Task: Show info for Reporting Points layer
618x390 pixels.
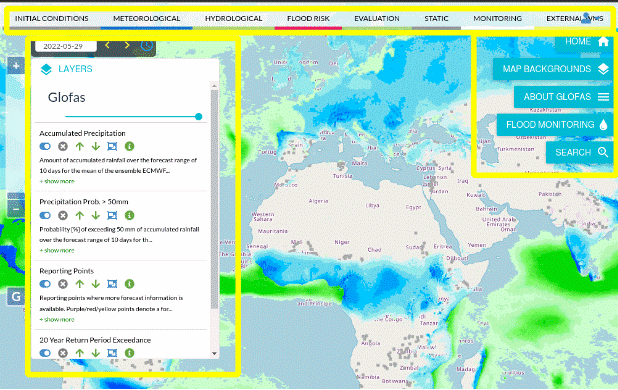Action: pos(129,284)
